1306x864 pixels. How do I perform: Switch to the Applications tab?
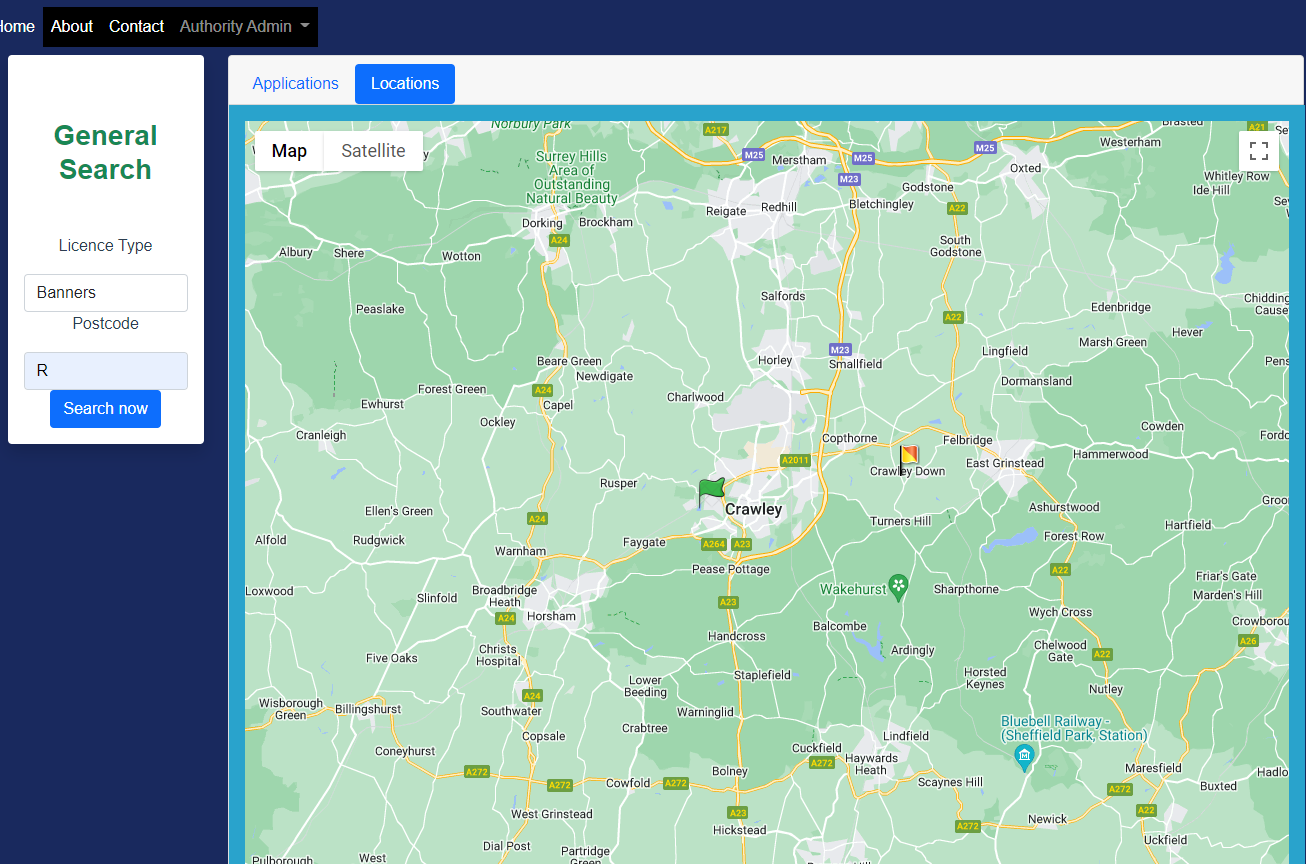295,84
